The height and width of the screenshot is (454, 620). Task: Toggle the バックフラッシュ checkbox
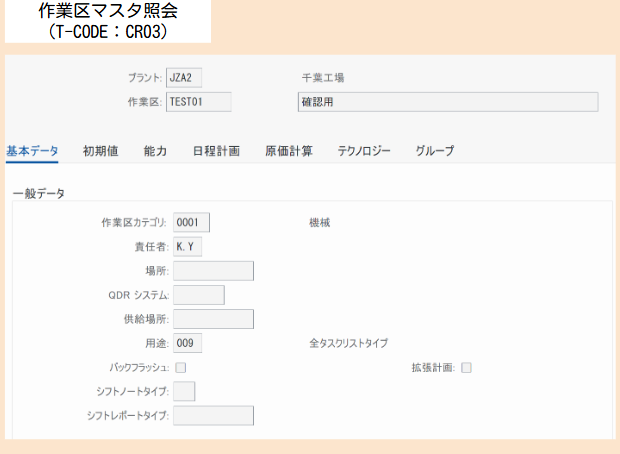pyautogui.click(x=181, y=368)
